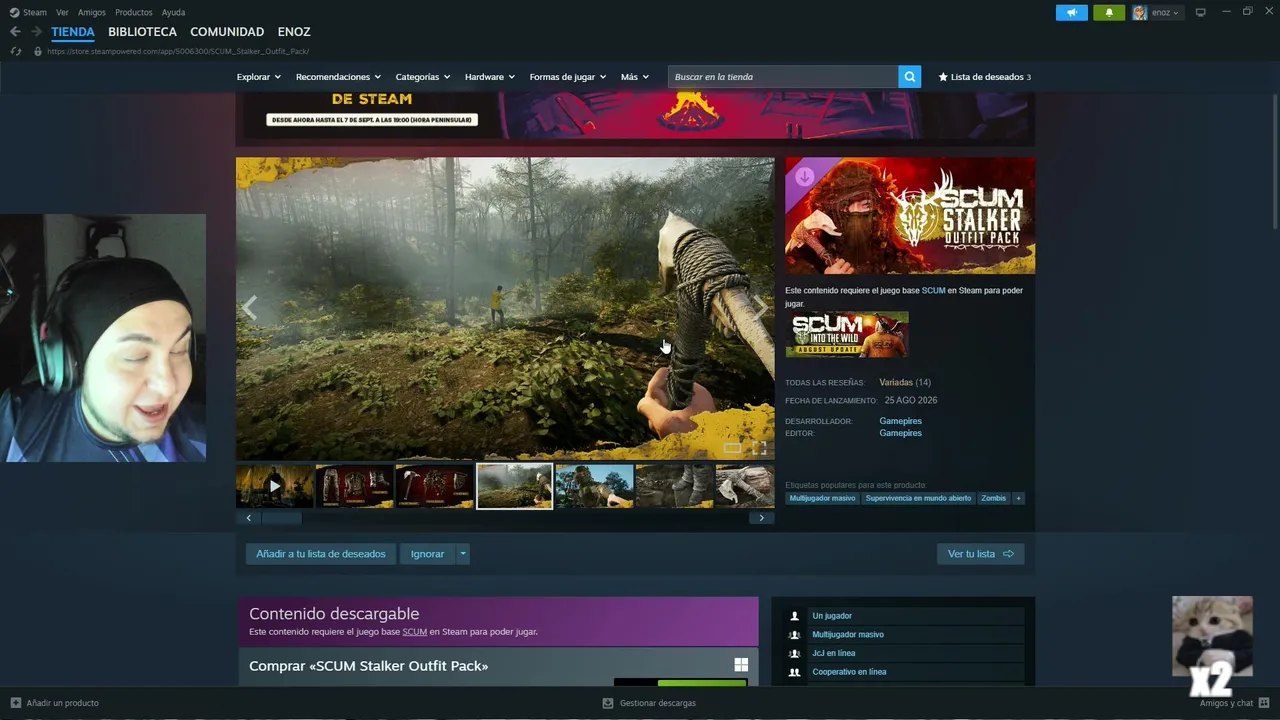Switch to the COMUNIDAD tab
This screenshot has height=720, width=1280.
tap(227, 32)
